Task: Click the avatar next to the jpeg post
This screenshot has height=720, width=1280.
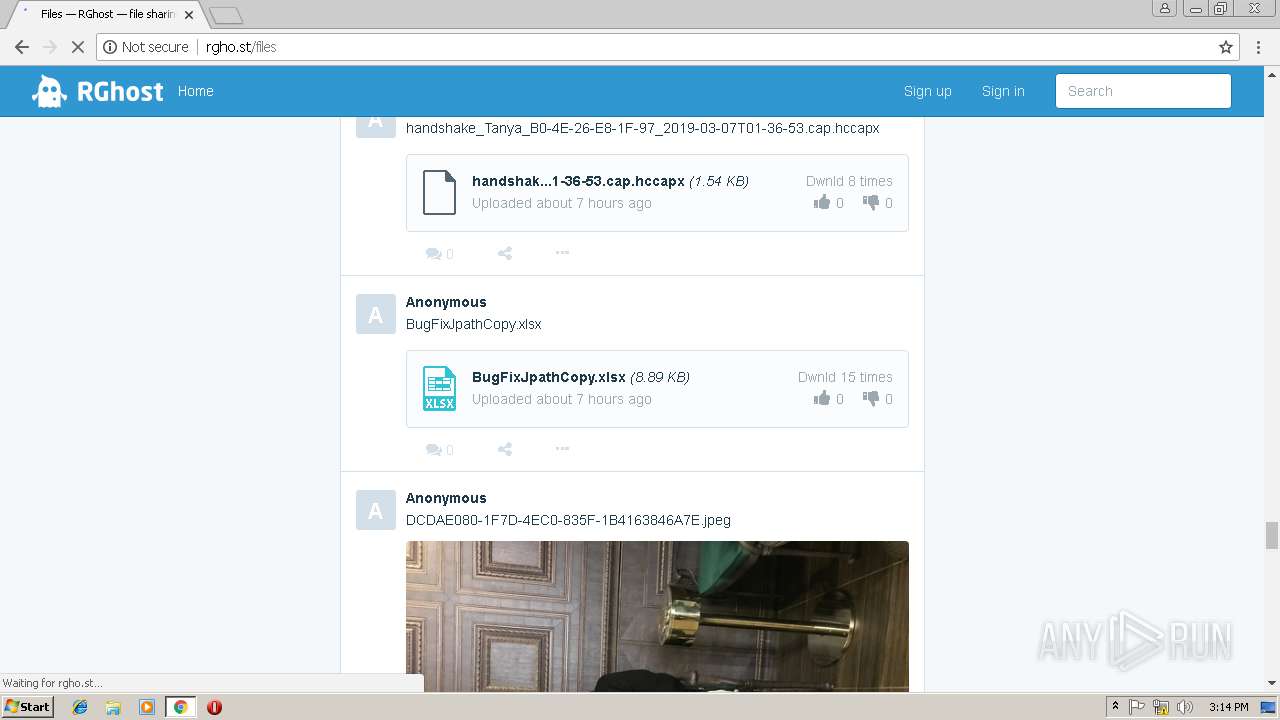Action: click(x=376, y=511)
